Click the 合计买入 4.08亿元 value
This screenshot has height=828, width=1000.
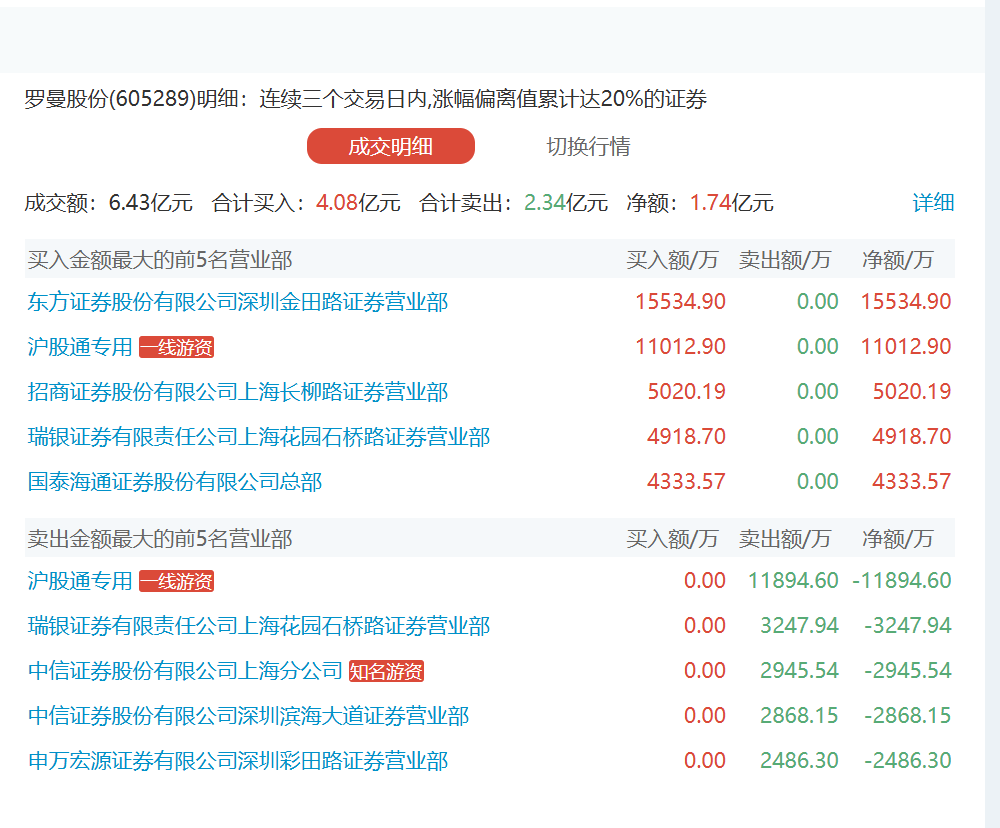pyautogui.click(x=358, y=203)
